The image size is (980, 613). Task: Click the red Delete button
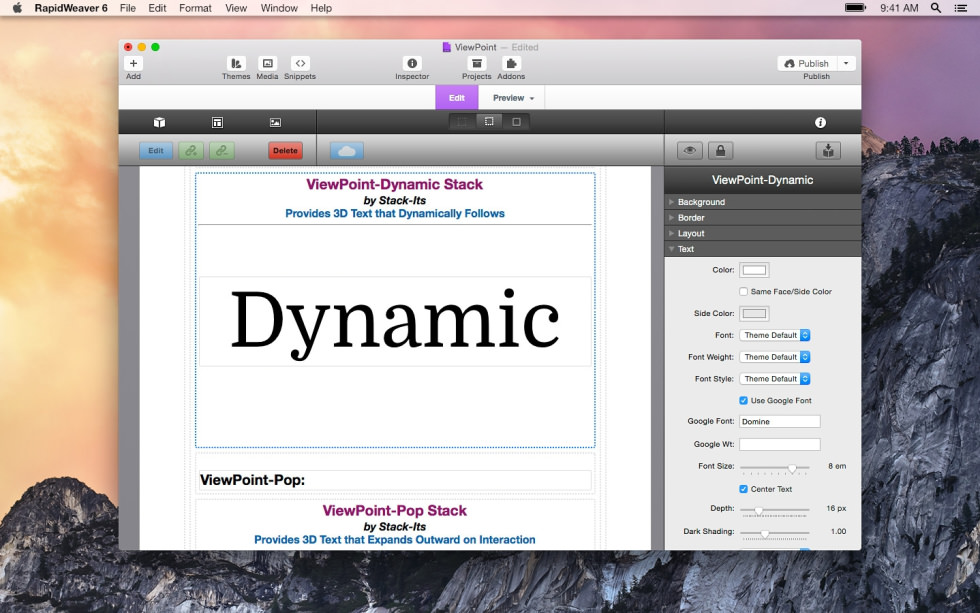click(286, 151)
